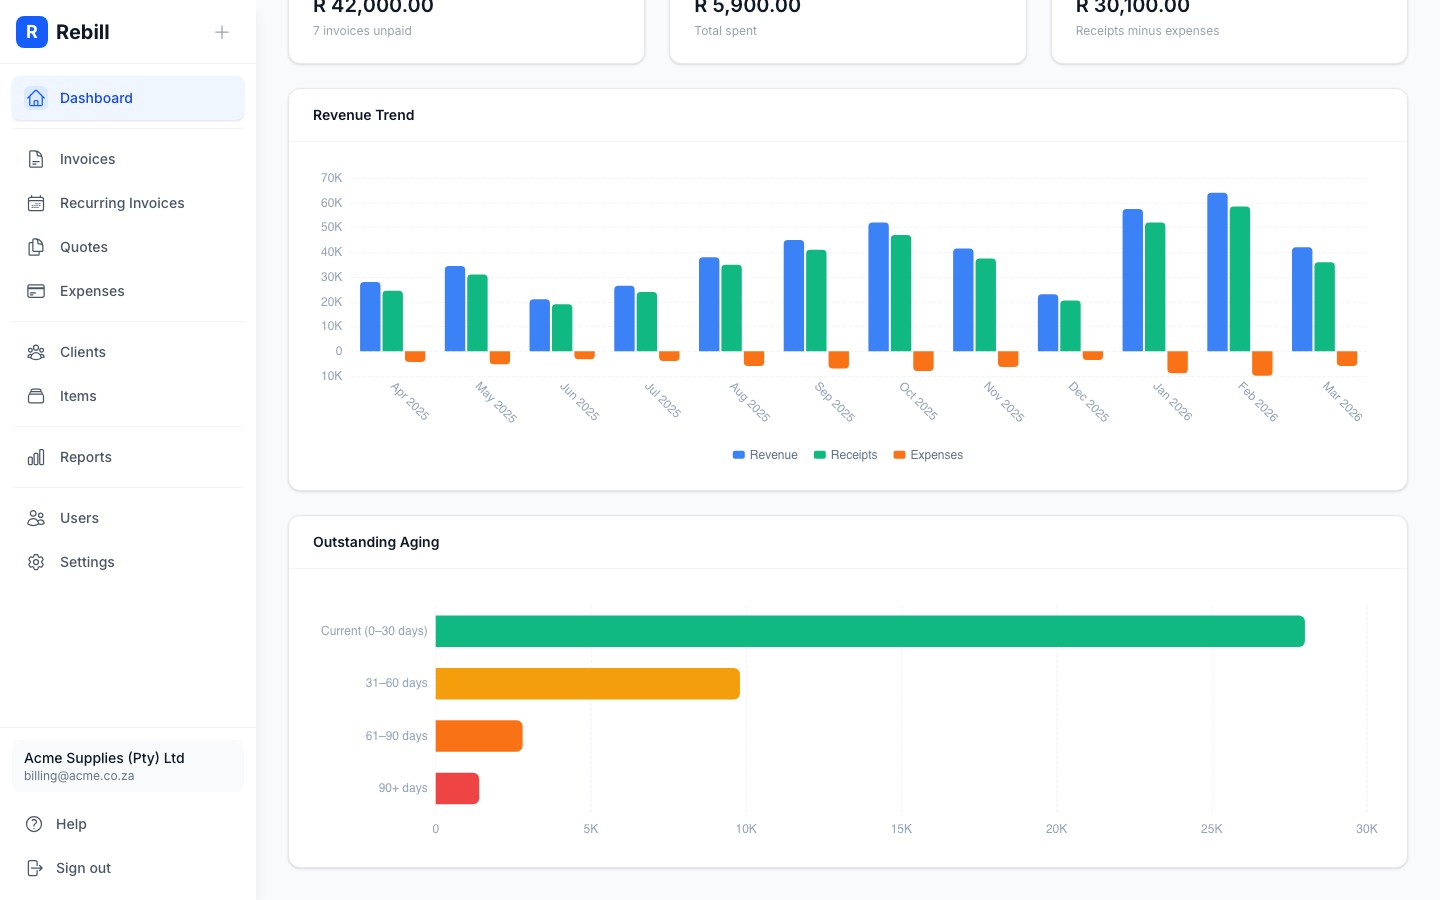The height and width of the screenshot is (900, 1440).
Task: Open Settings with the gear icon
Action: 36,562
